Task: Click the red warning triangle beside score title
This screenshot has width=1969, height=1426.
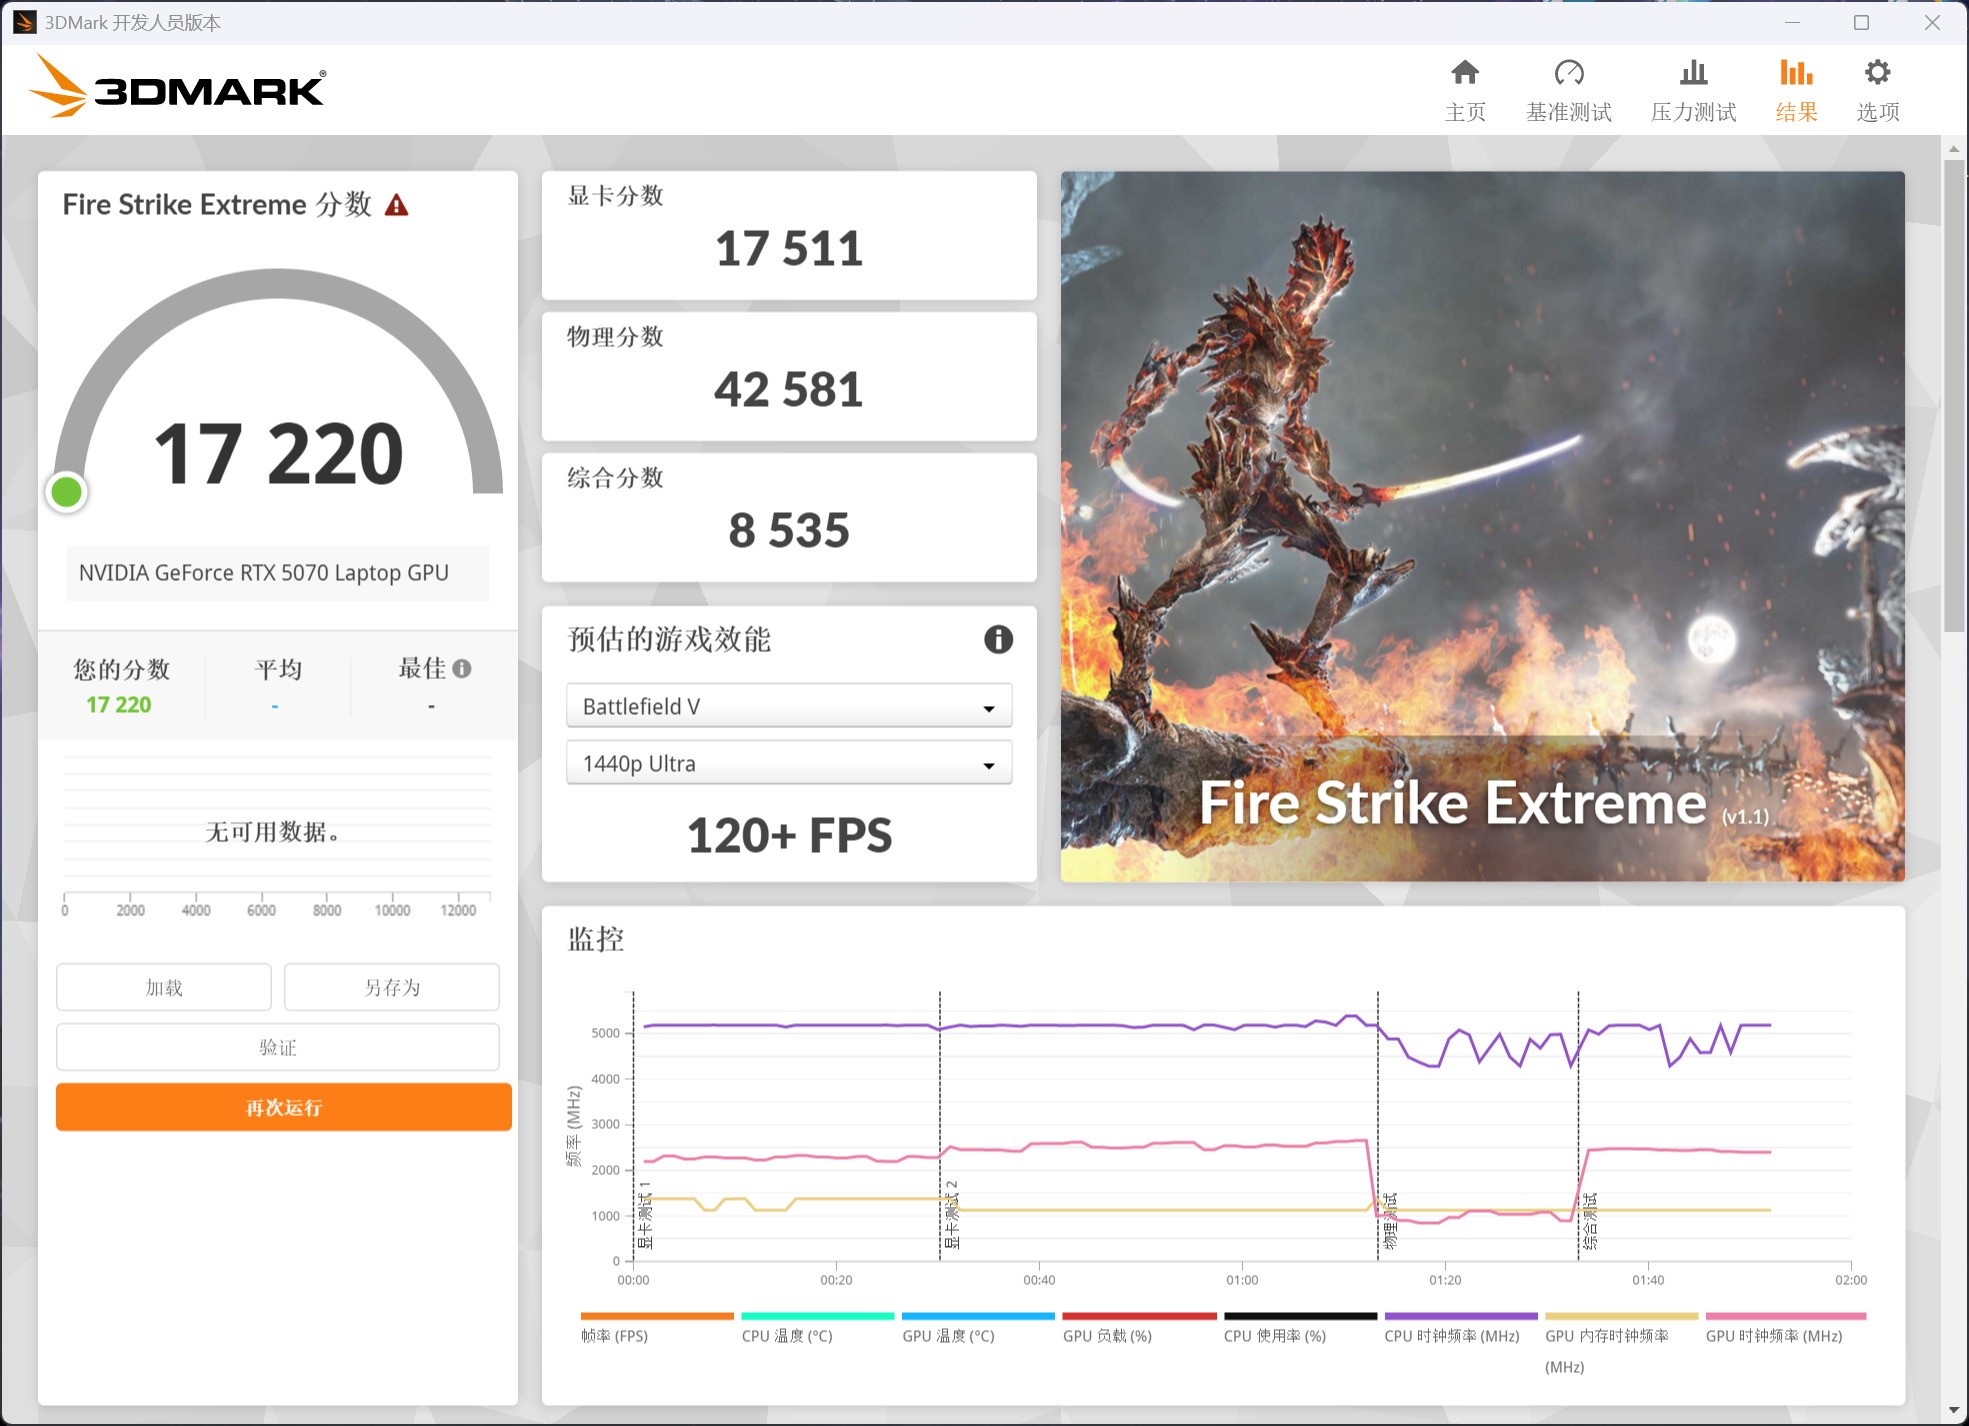Action: click(397, 205)
